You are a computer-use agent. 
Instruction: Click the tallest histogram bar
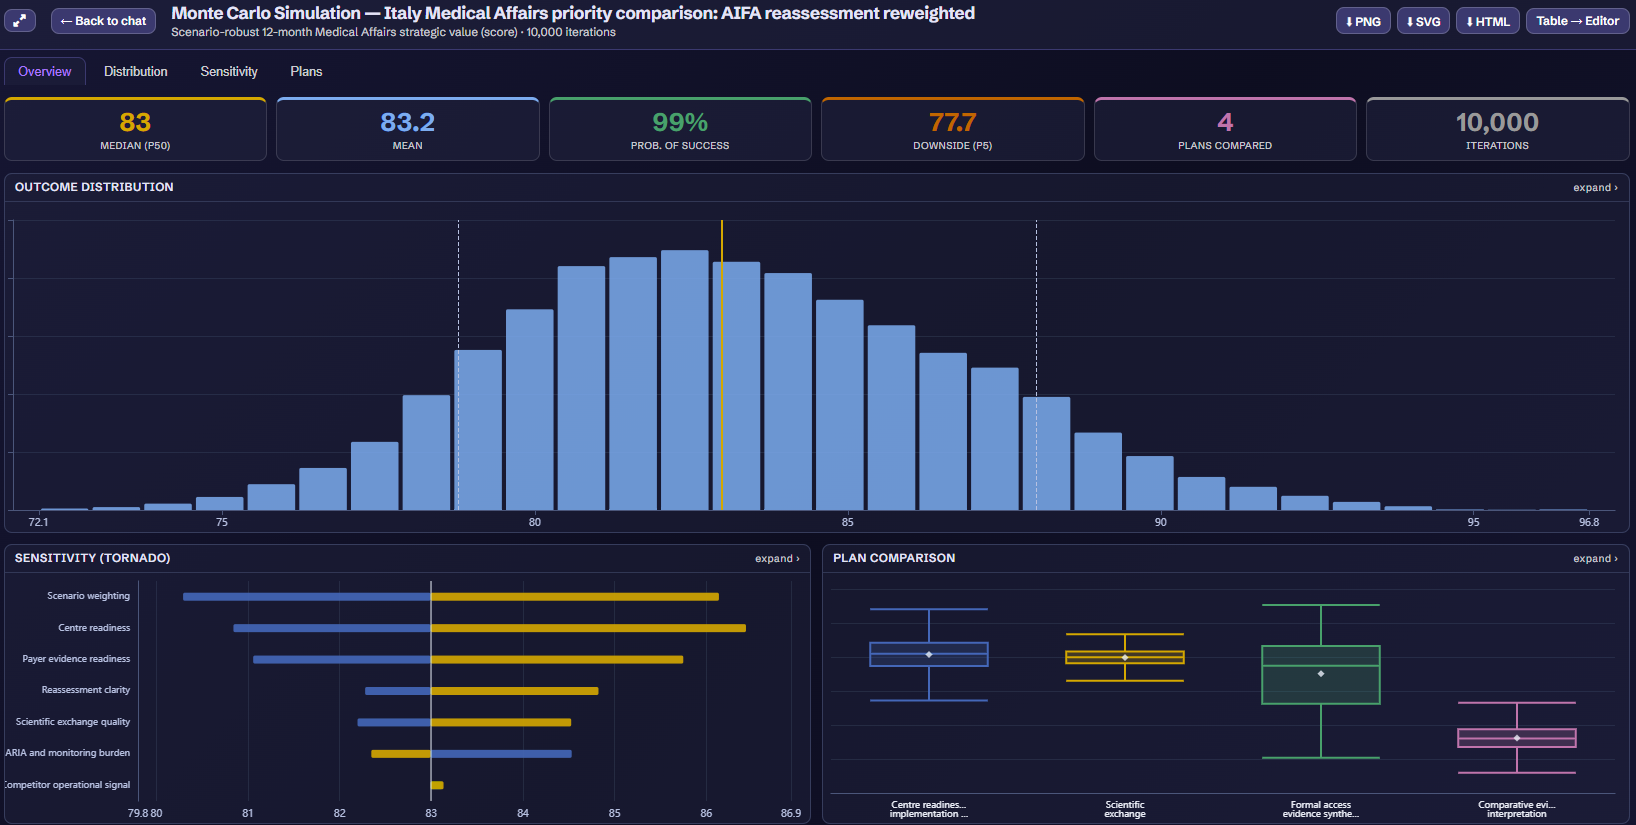685,380
